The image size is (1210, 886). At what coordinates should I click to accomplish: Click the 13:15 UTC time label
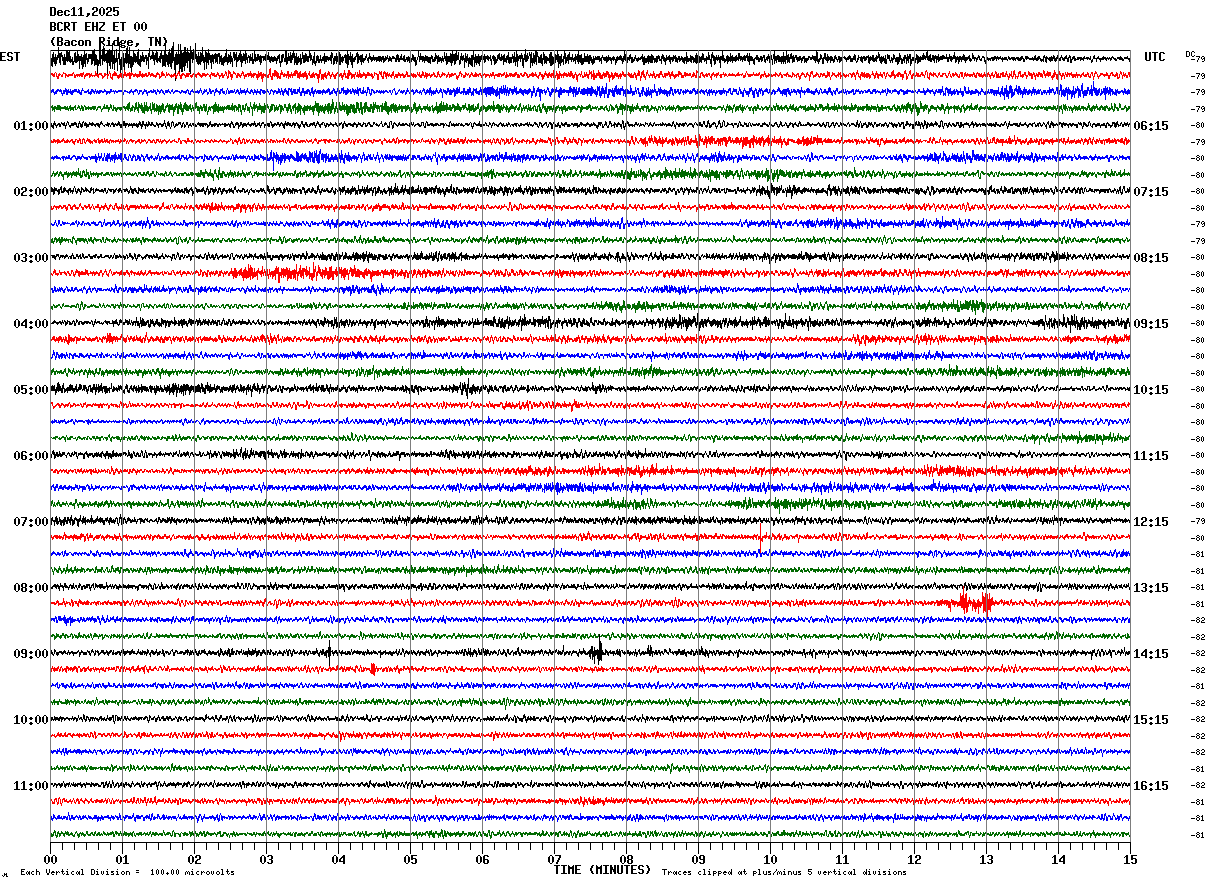(1151, 588)
